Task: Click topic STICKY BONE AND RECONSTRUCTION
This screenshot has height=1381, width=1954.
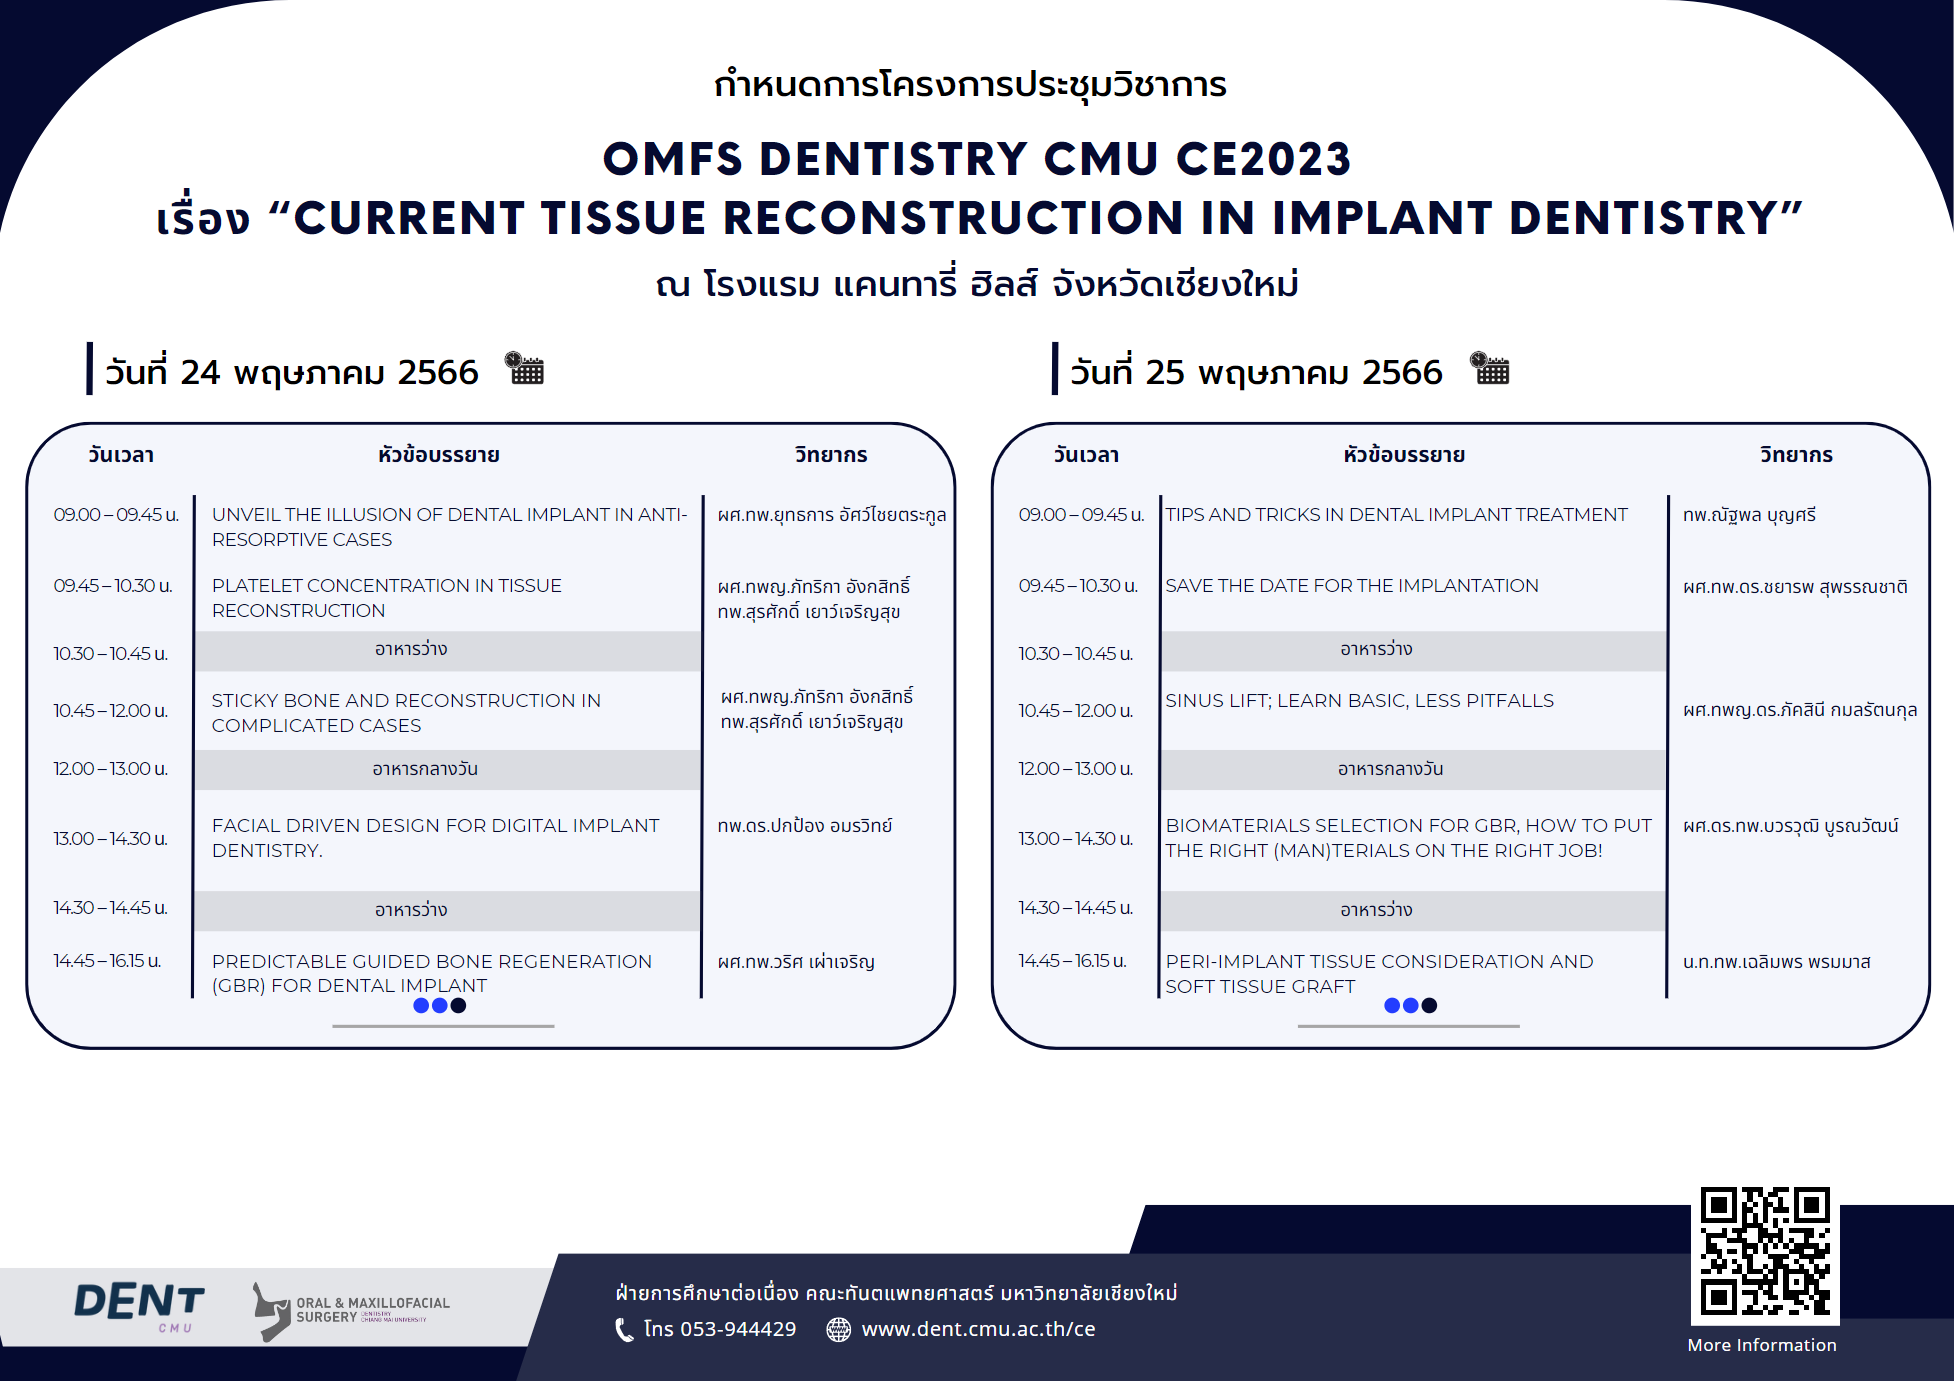Action: (406, 712)
